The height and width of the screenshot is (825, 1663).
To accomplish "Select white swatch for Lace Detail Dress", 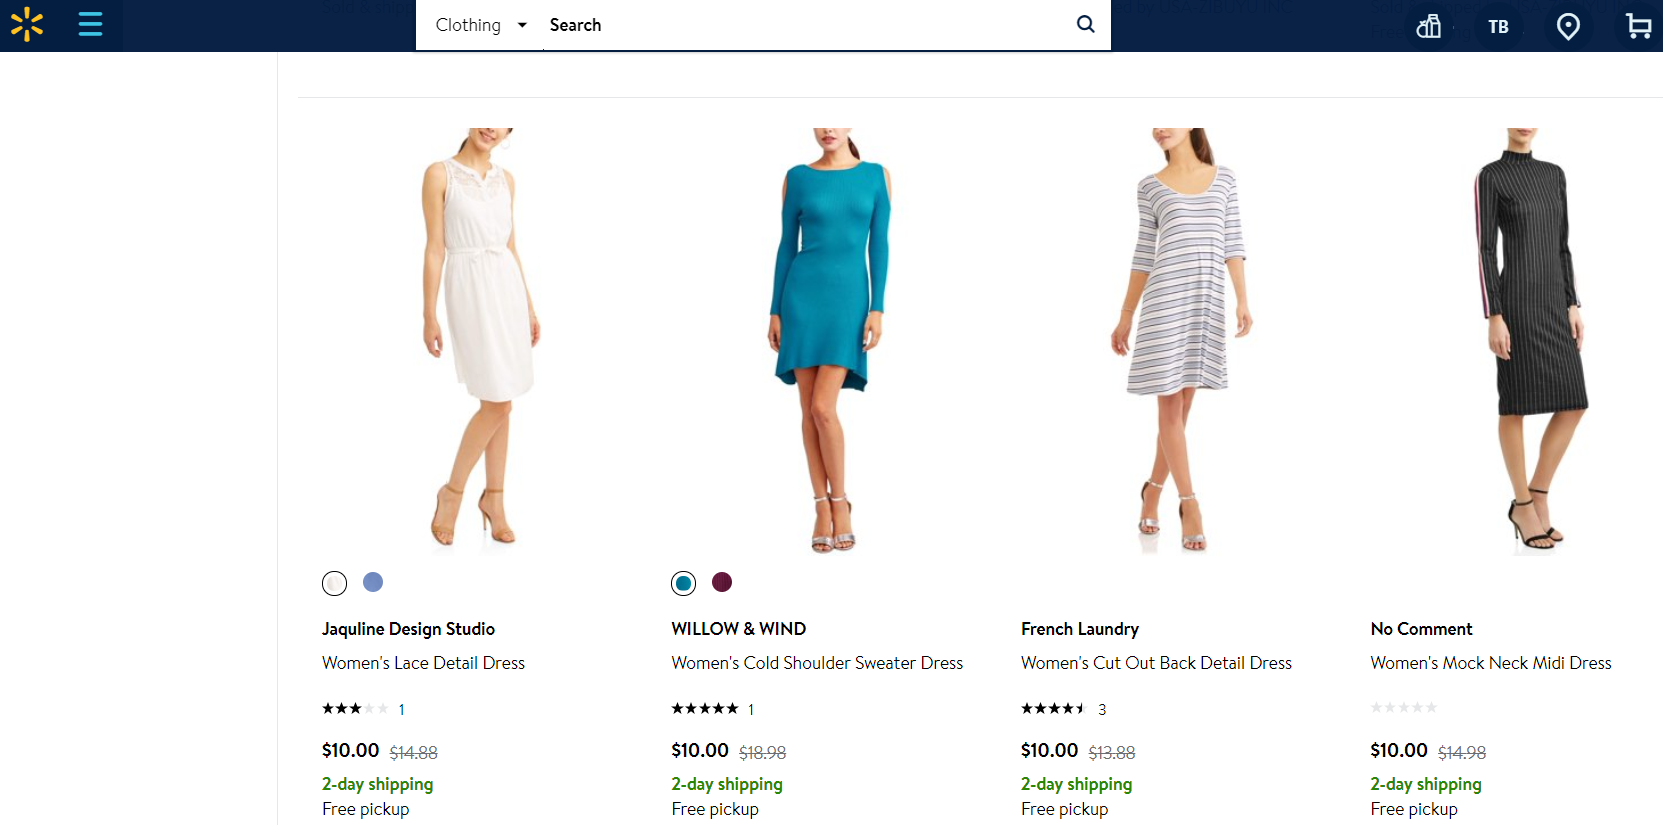I will pyautogui.click(x=334, y=583).
